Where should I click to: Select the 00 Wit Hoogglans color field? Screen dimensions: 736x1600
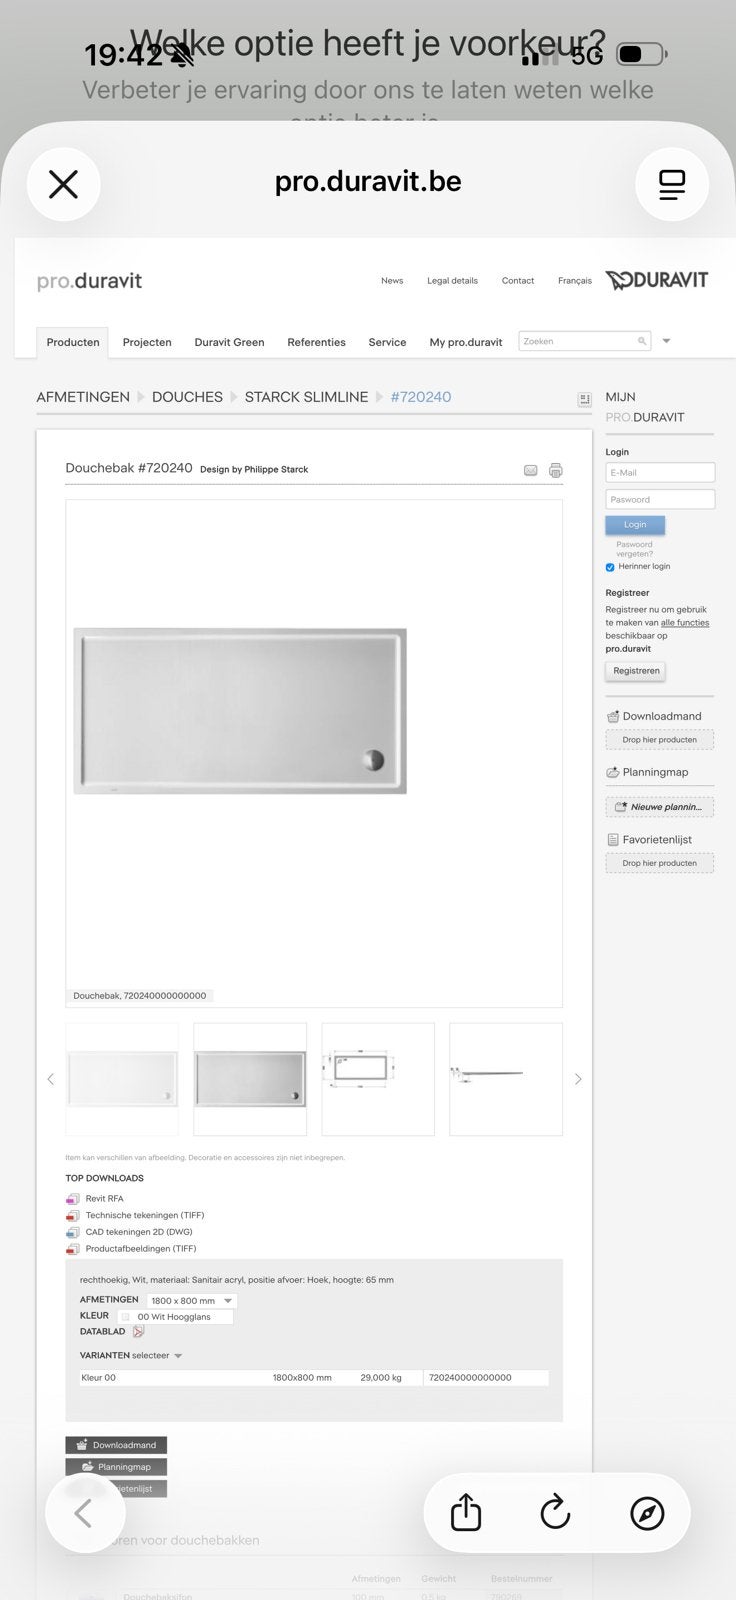(x=175, y=1316)
